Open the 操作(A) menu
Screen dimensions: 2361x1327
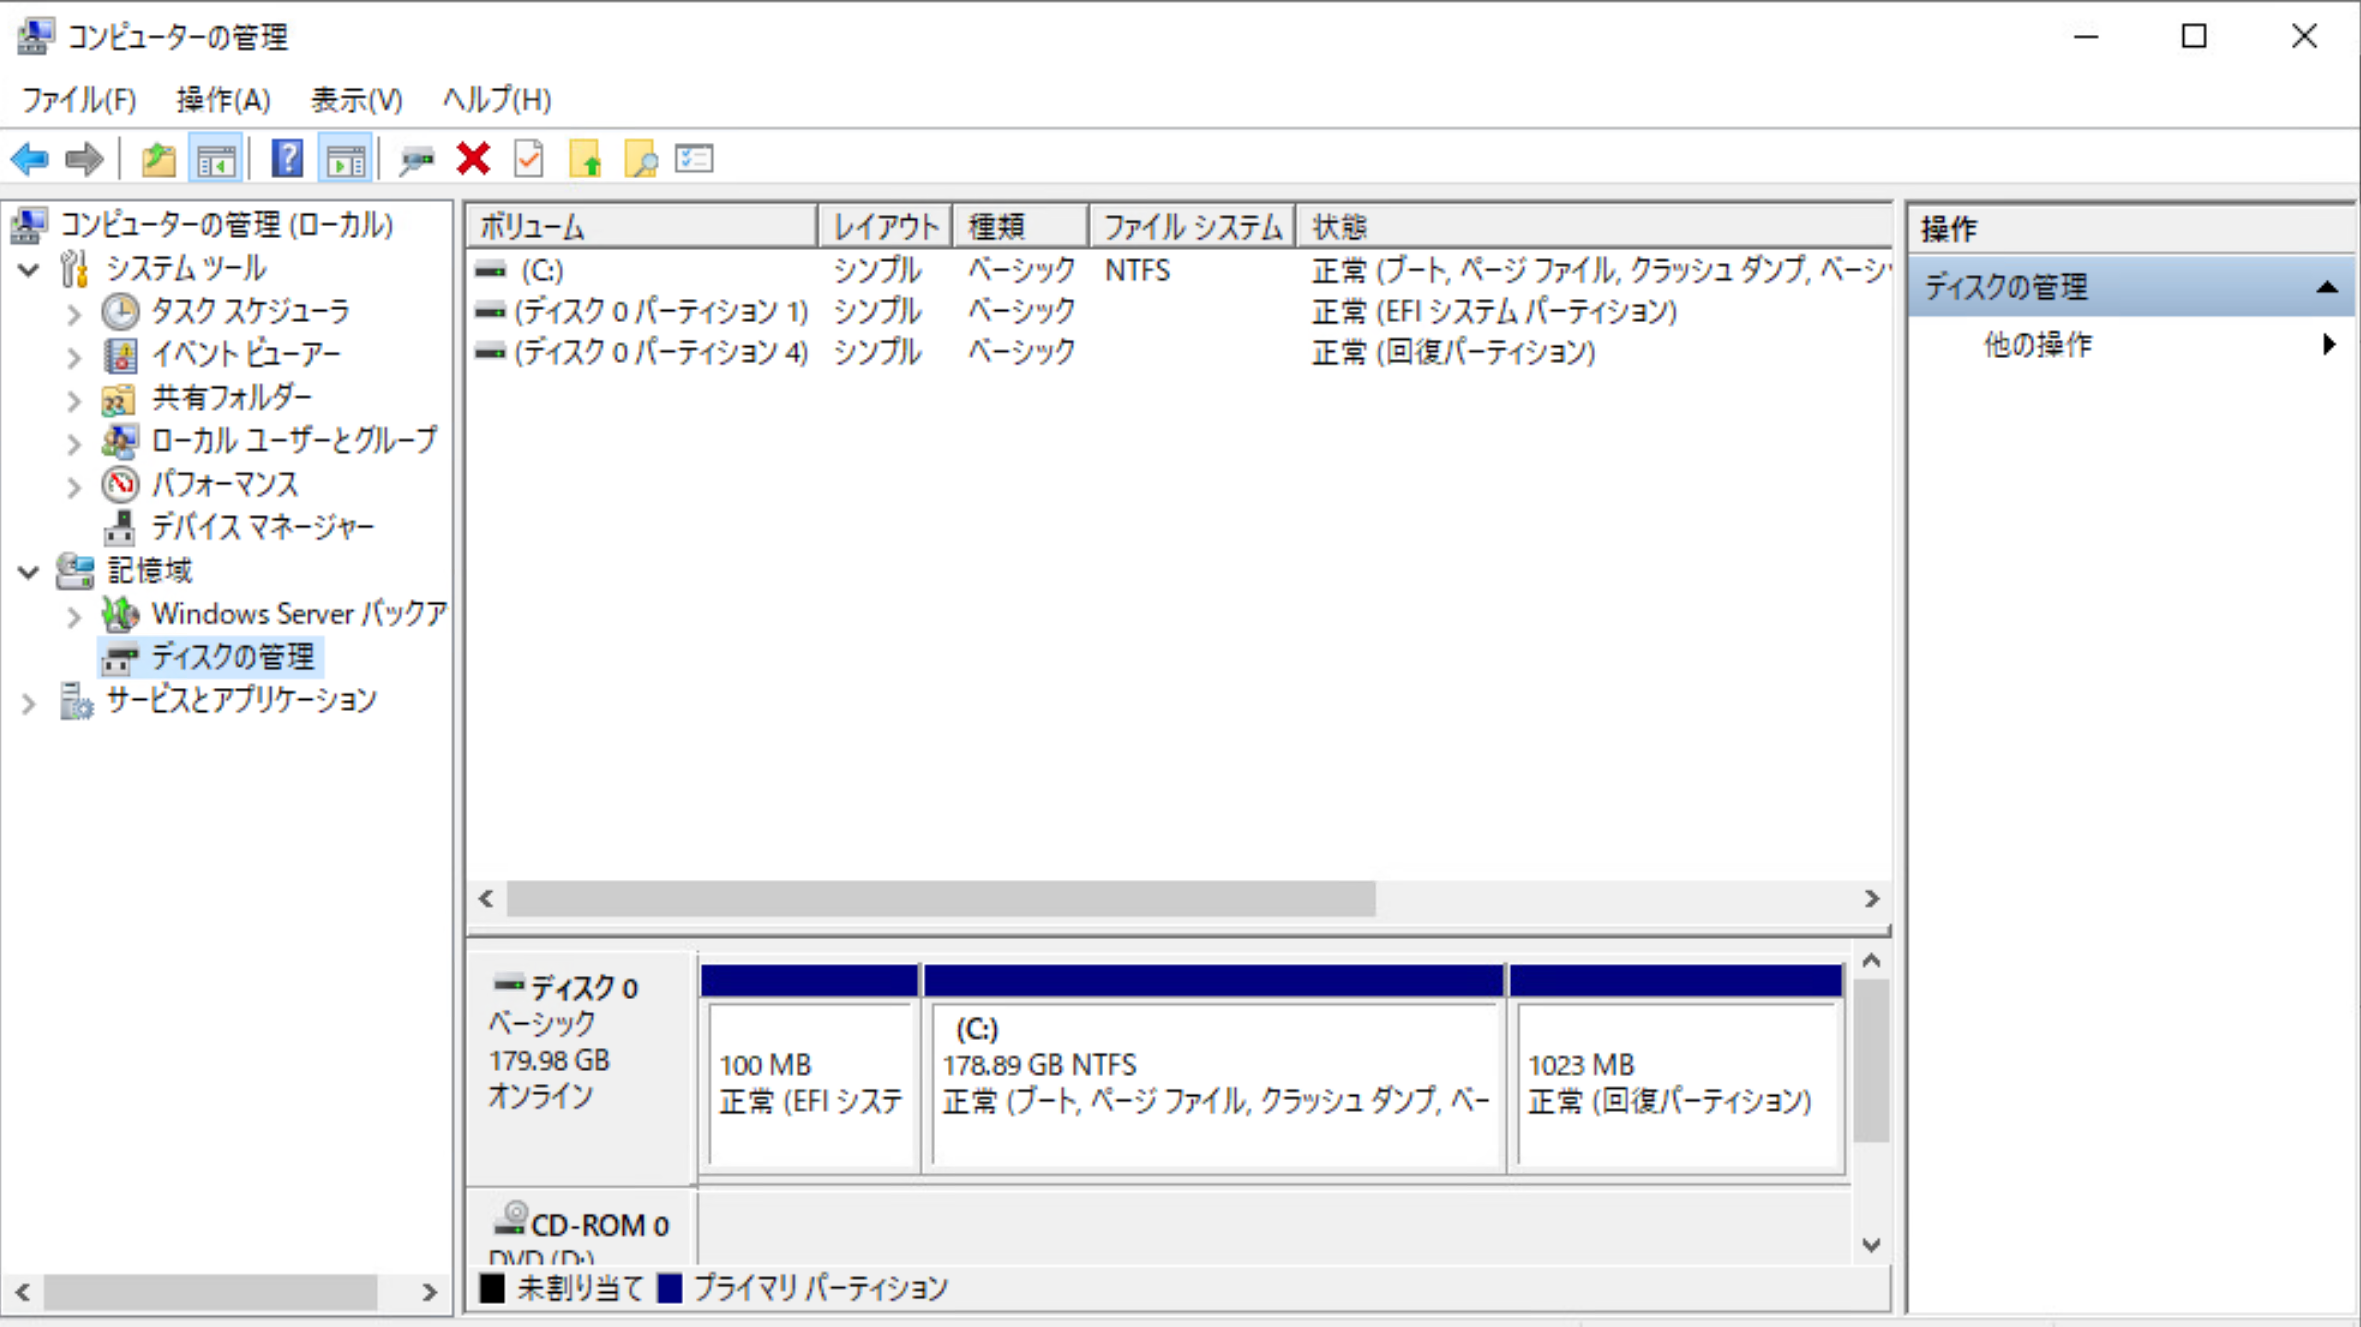pos(223,100)
